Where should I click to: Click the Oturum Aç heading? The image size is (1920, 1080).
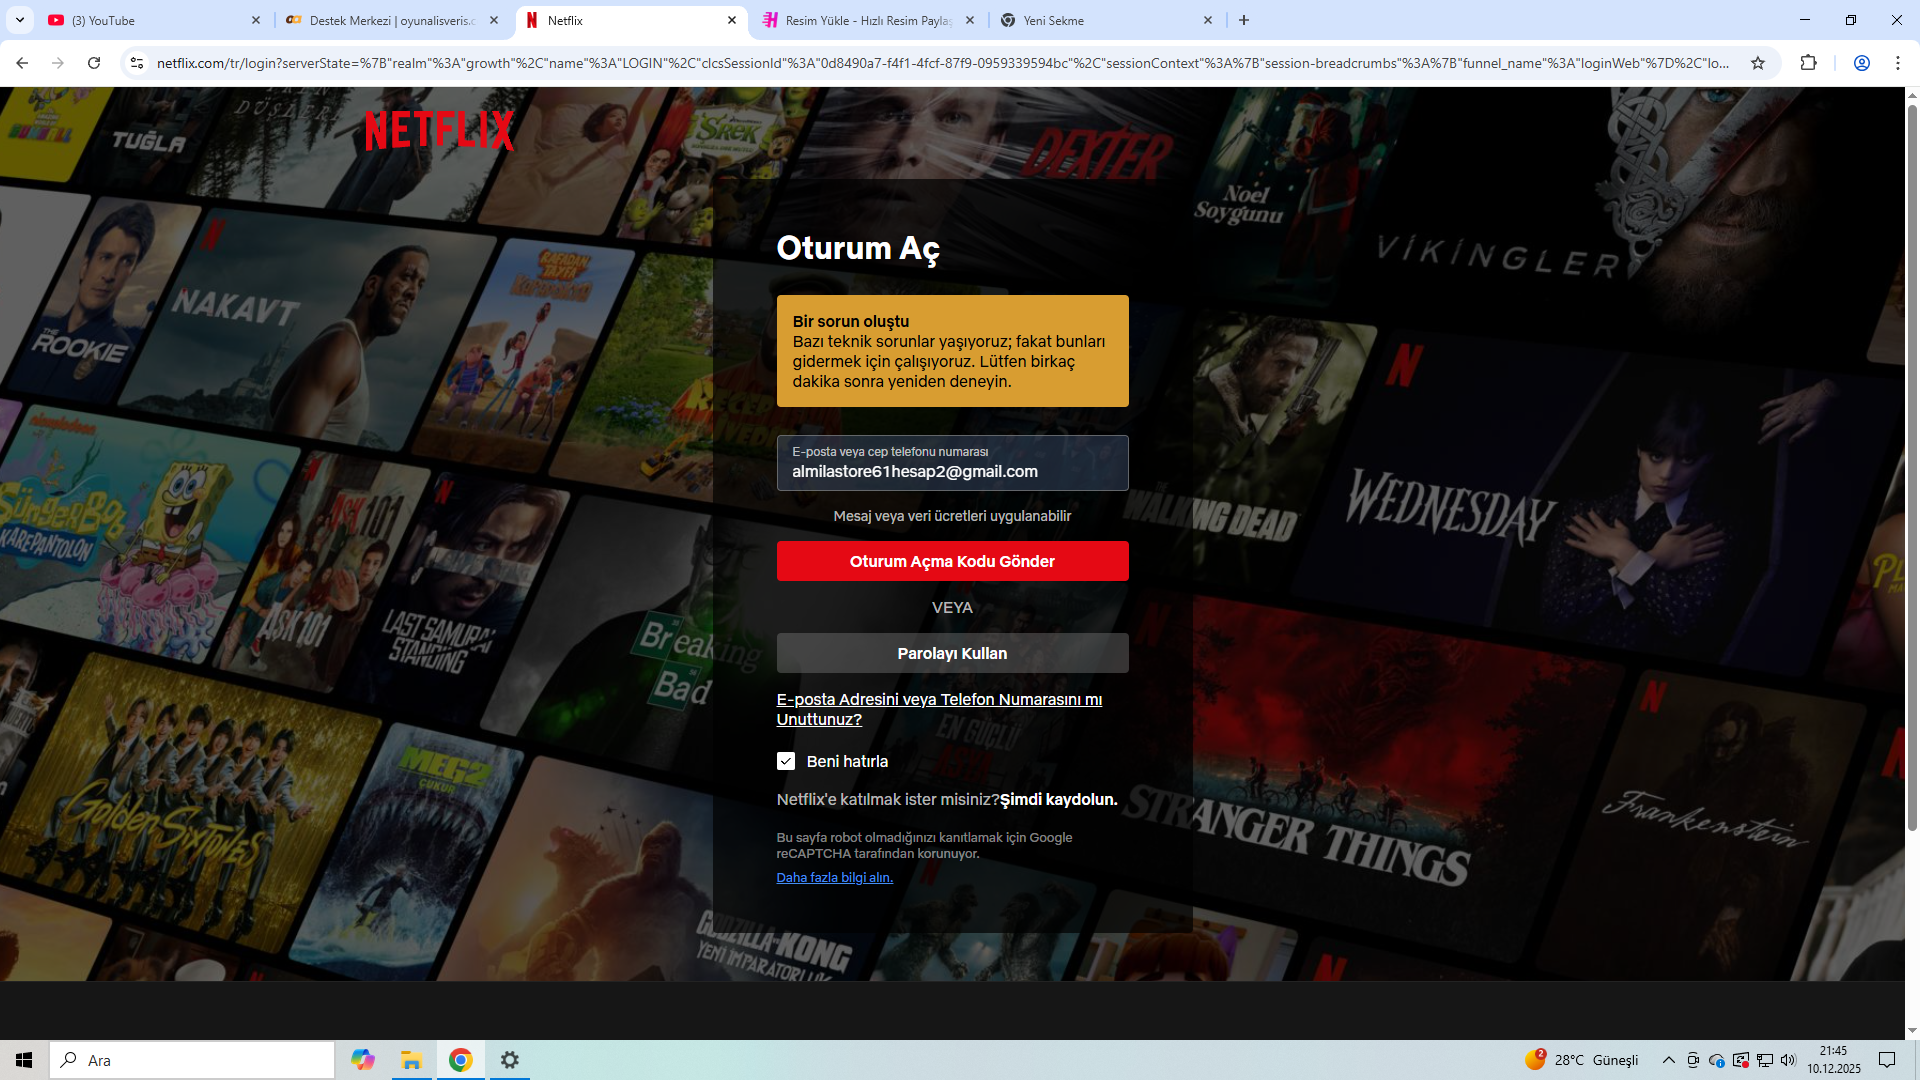tap(858, 248)
